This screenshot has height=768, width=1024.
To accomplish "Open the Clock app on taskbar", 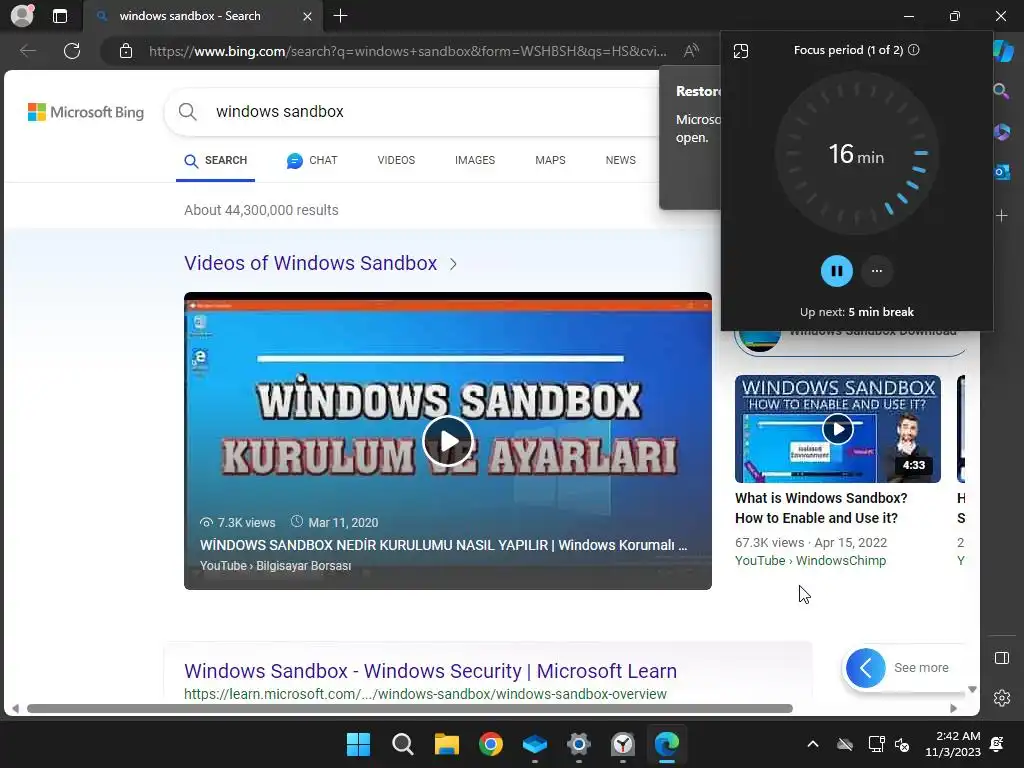I will tap(623, 744).
